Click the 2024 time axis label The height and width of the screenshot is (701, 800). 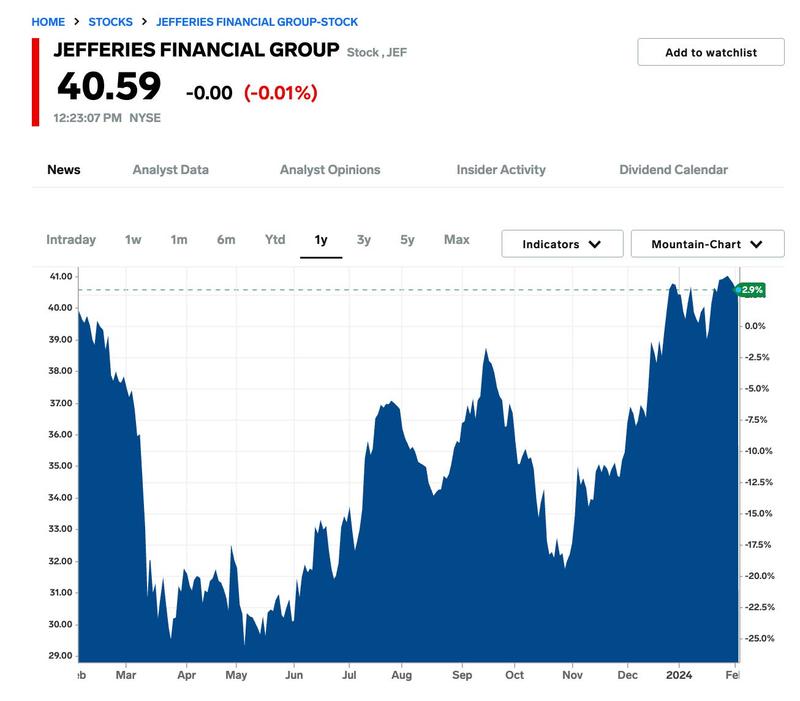[679, 675]
